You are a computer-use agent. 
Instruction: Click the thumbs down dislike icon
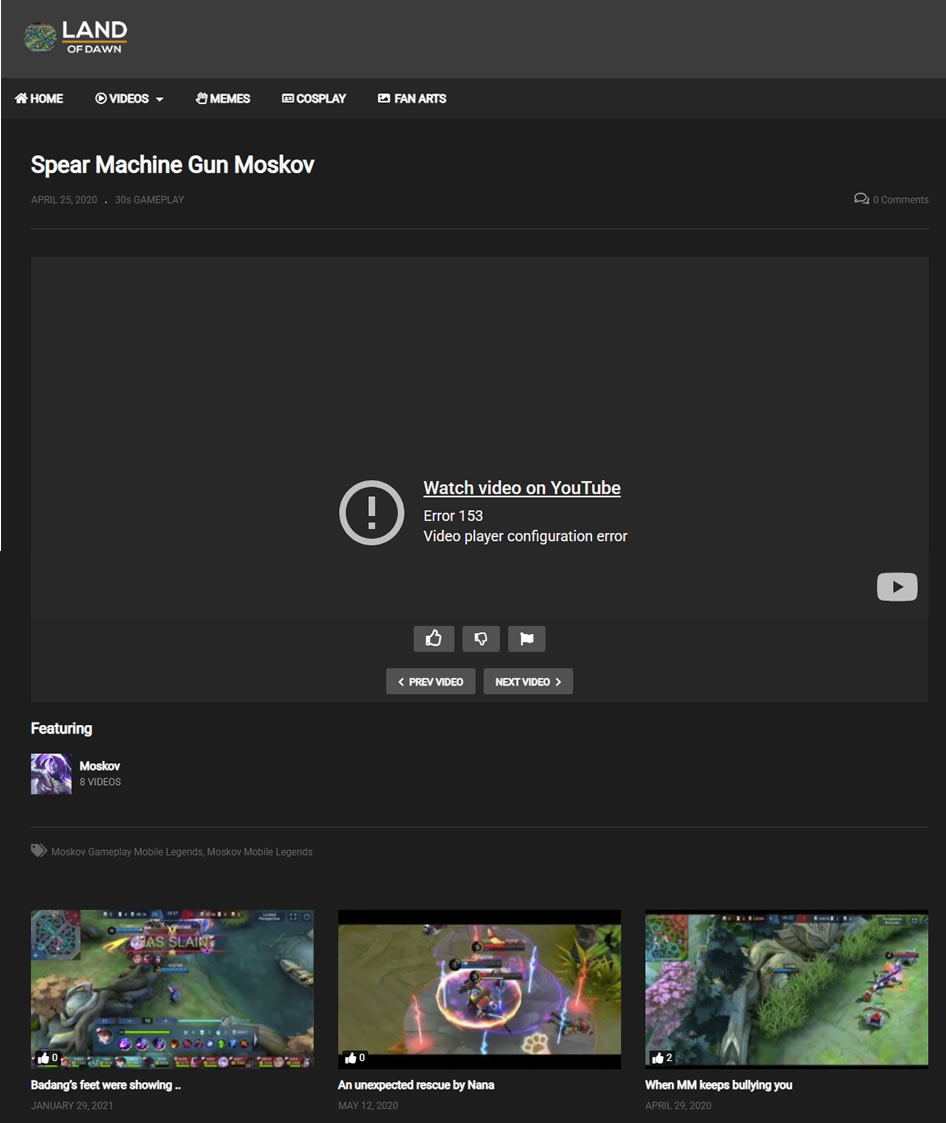pos(481,638)
